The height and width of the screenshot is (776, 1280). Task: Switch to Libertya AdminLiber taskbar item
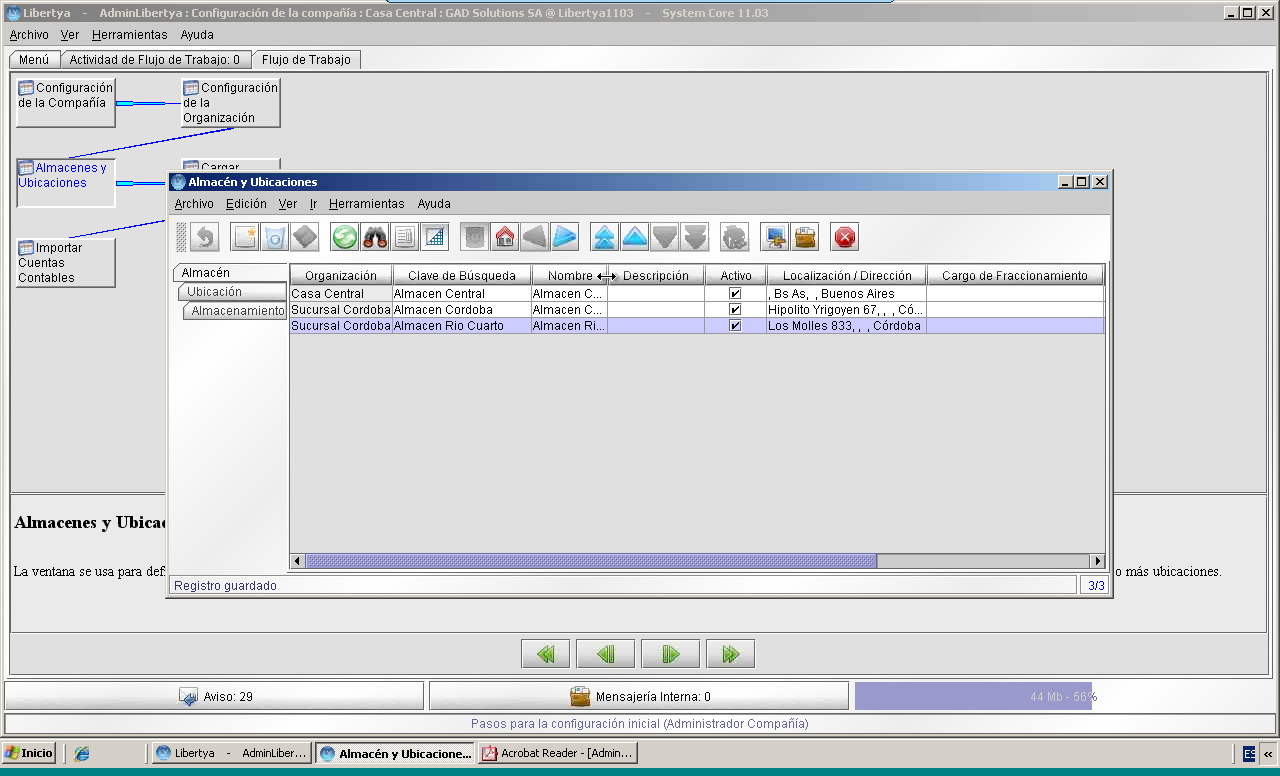[x=232, y=753]
